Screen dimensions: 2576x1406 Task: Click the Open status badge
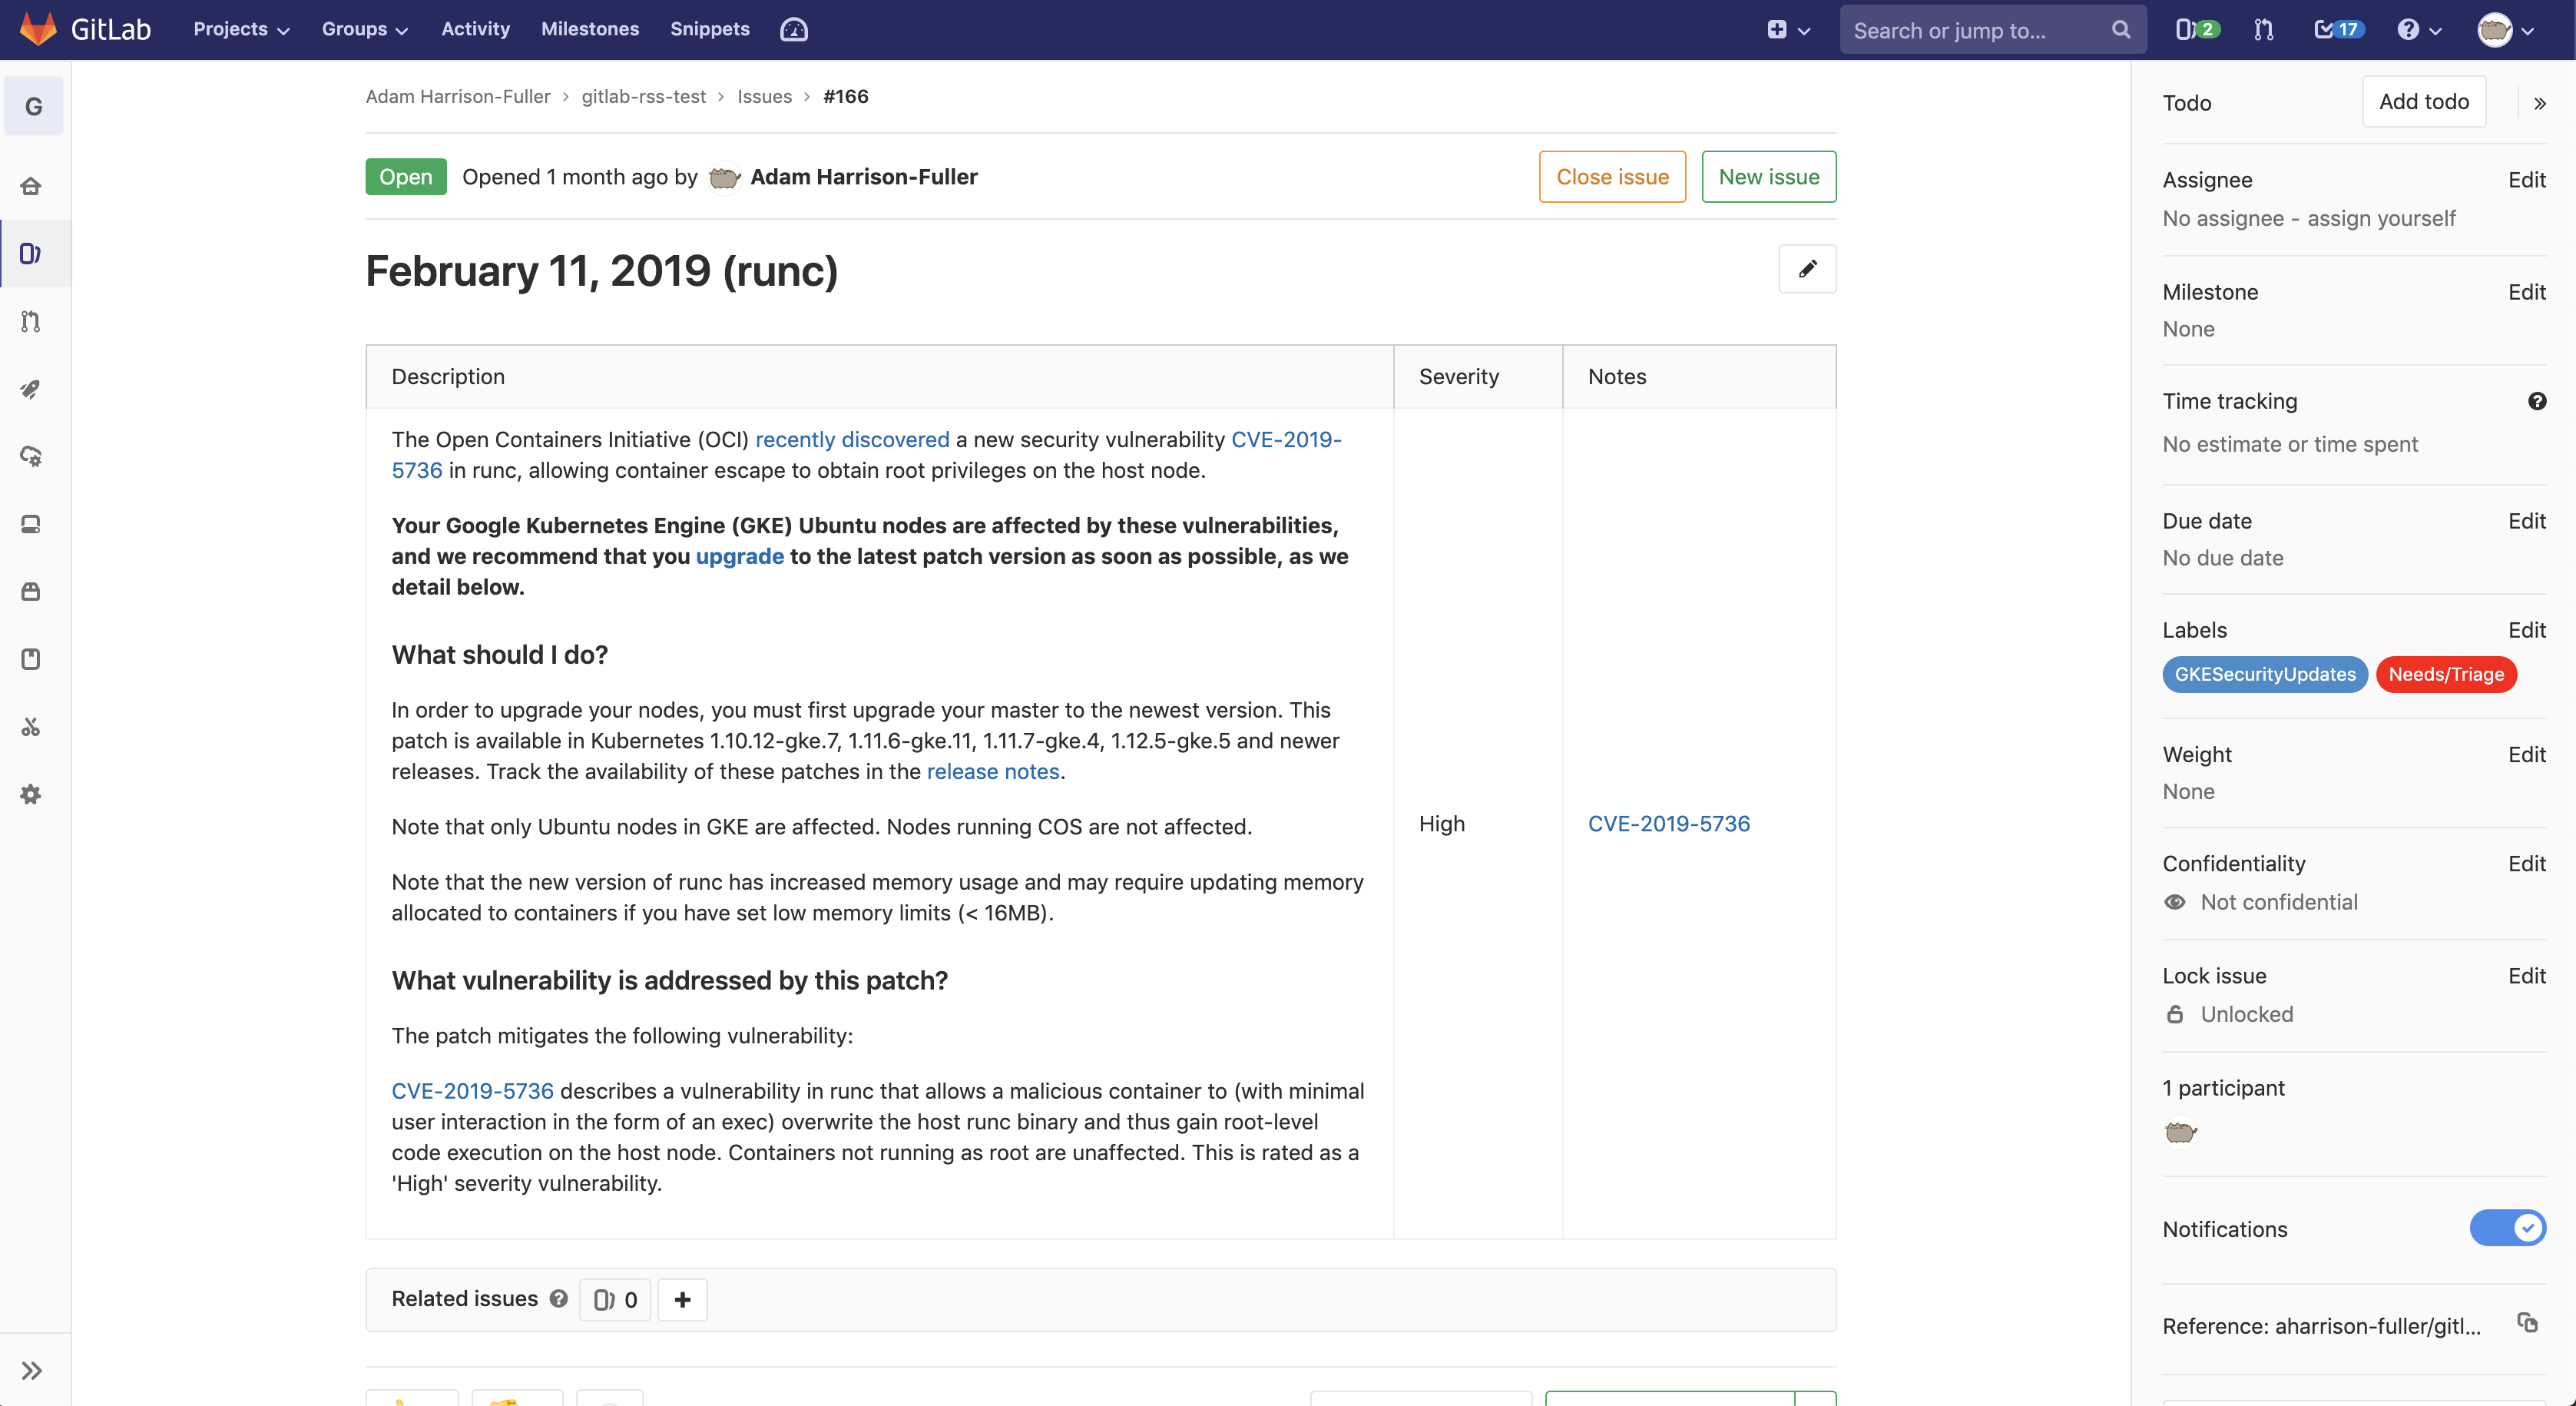405,177
